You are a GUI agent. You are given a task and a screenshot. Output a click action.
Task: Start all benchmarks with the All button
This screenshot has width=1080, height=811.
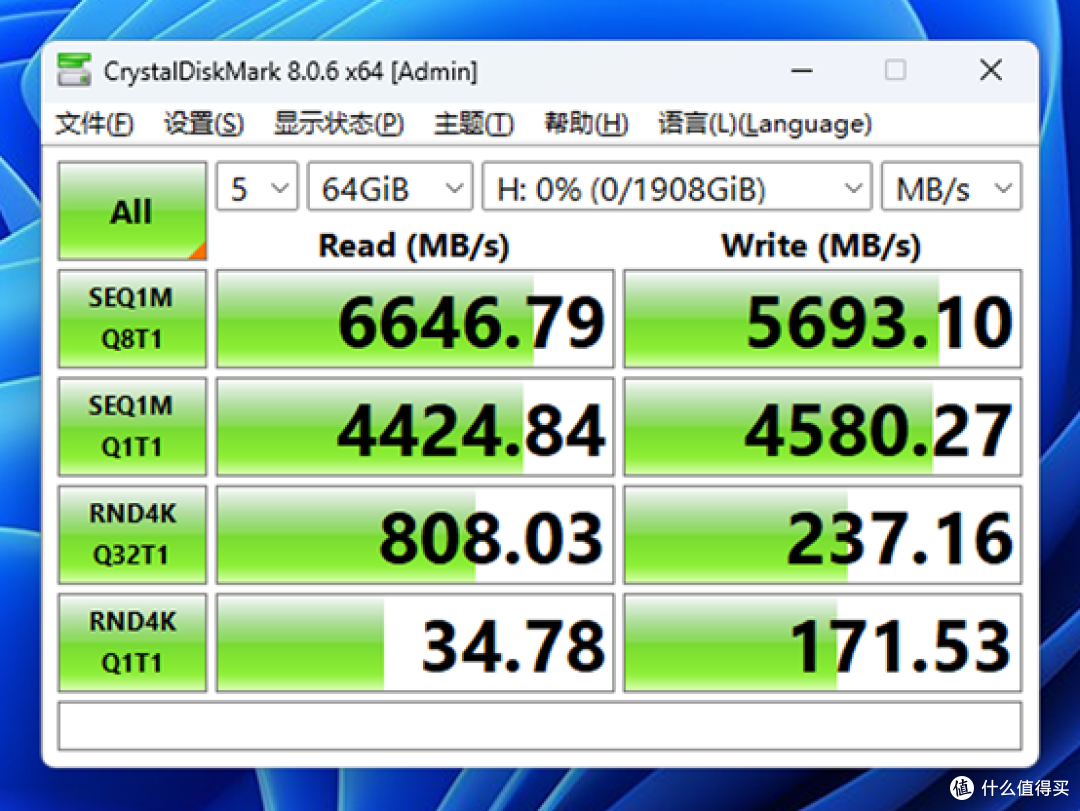pyautogui.click(x=132, y=211)
